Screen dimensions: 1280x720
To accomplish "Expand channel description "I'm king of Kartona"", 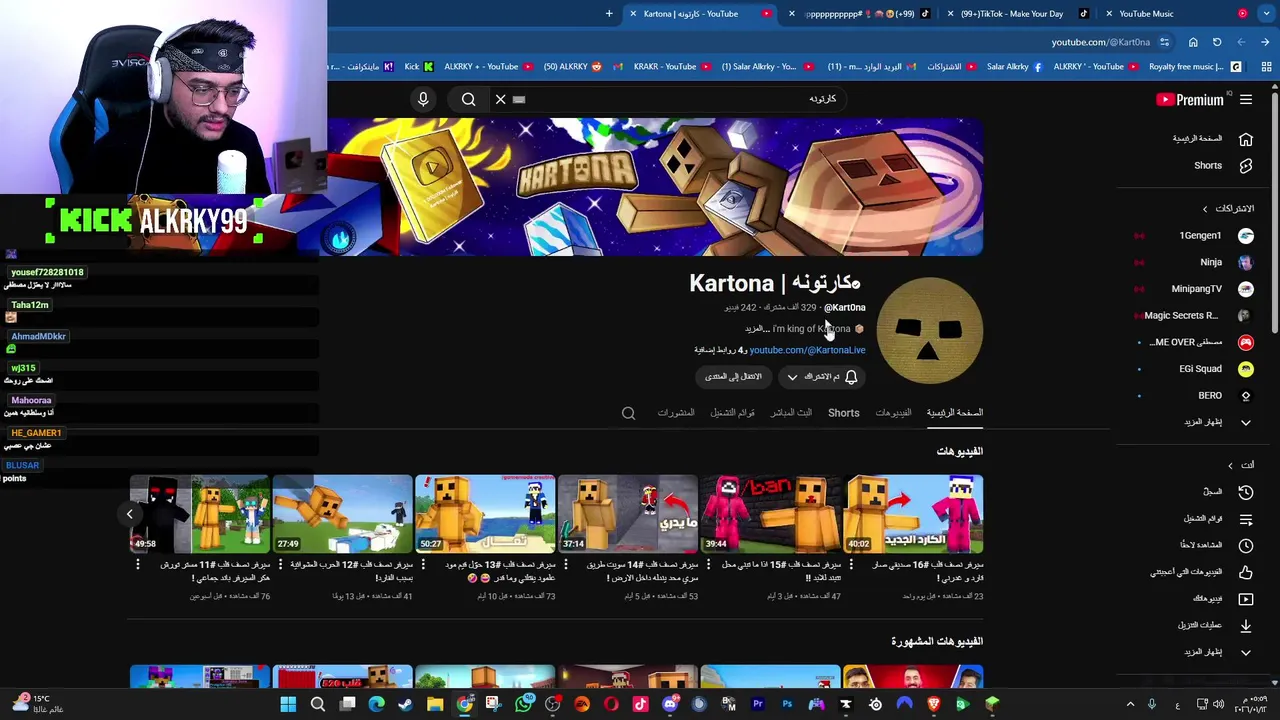I will pos(805,329).
